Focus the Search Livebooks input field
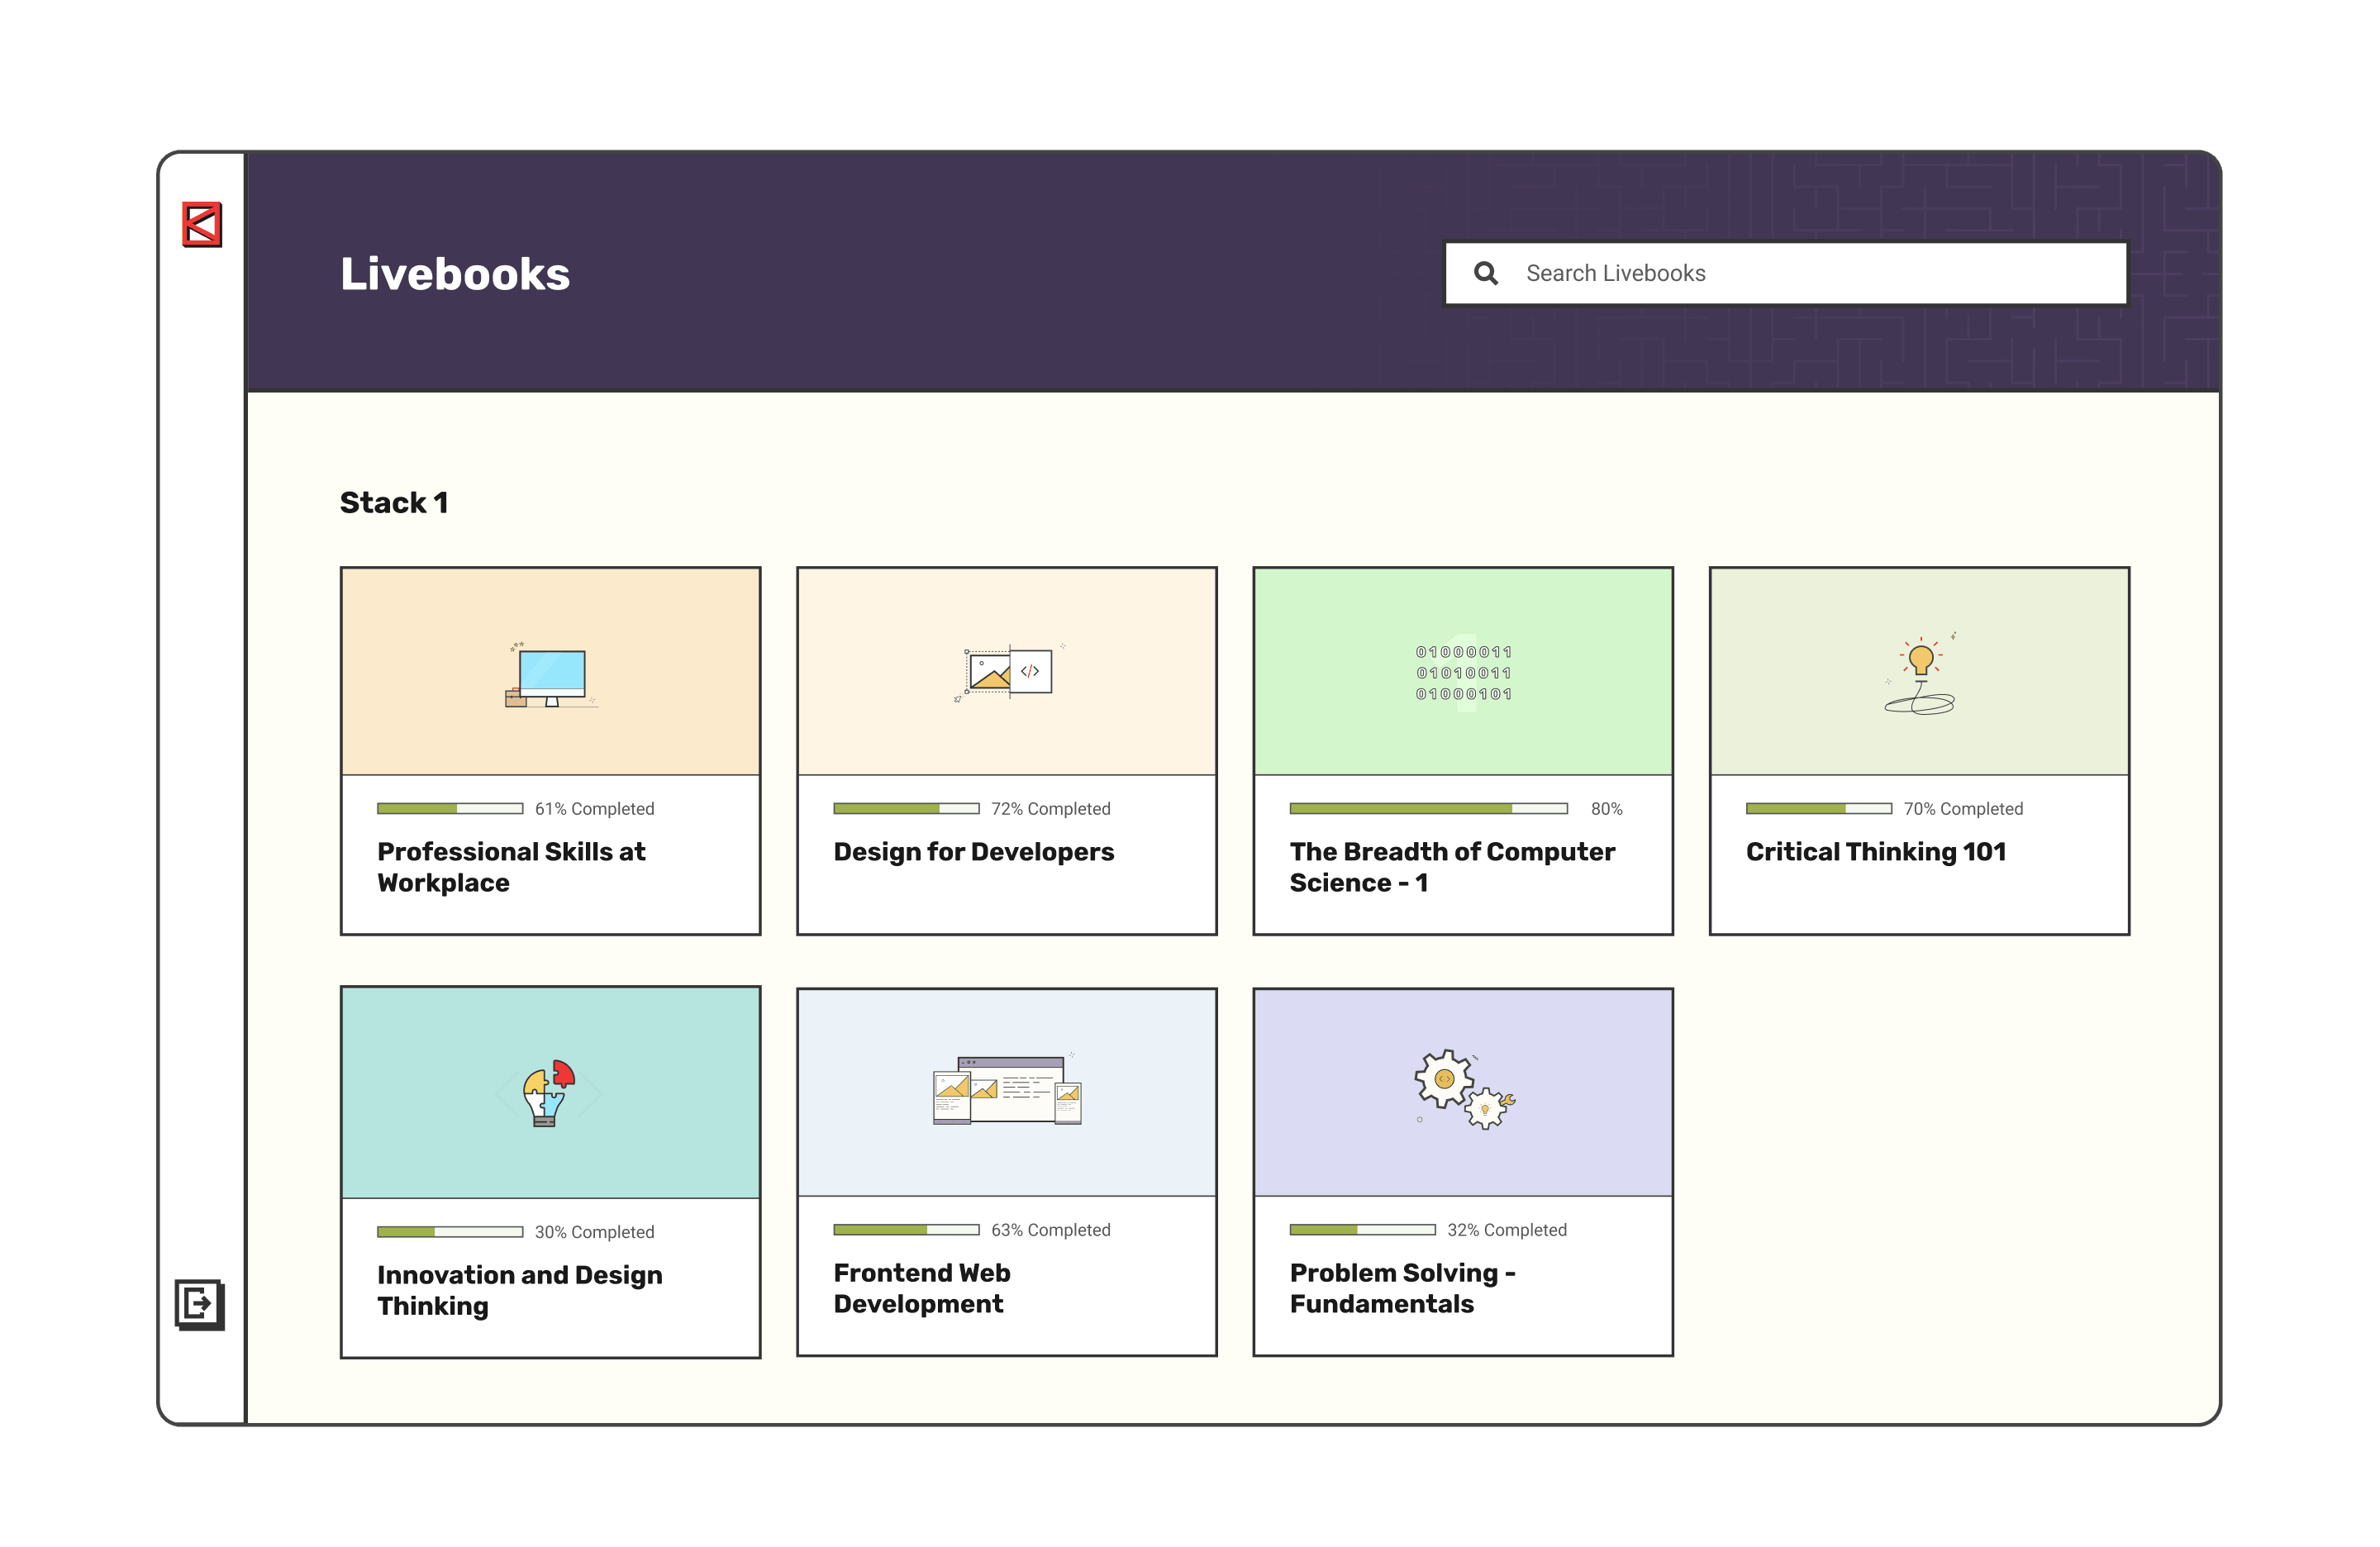Image resolution: width=2380 pixels, height=1547 pixels. 1786,273
